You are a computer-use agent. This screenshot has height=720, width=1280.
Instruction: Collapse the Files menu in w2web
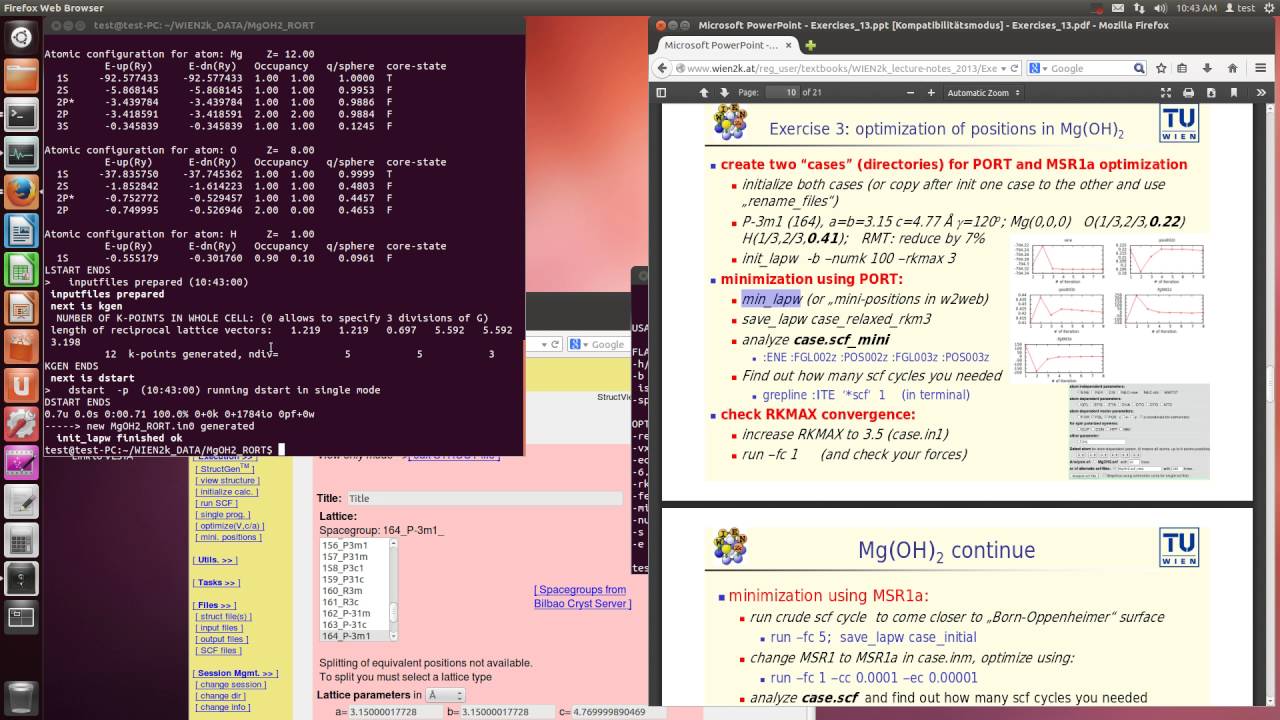(x=215, y=605)
